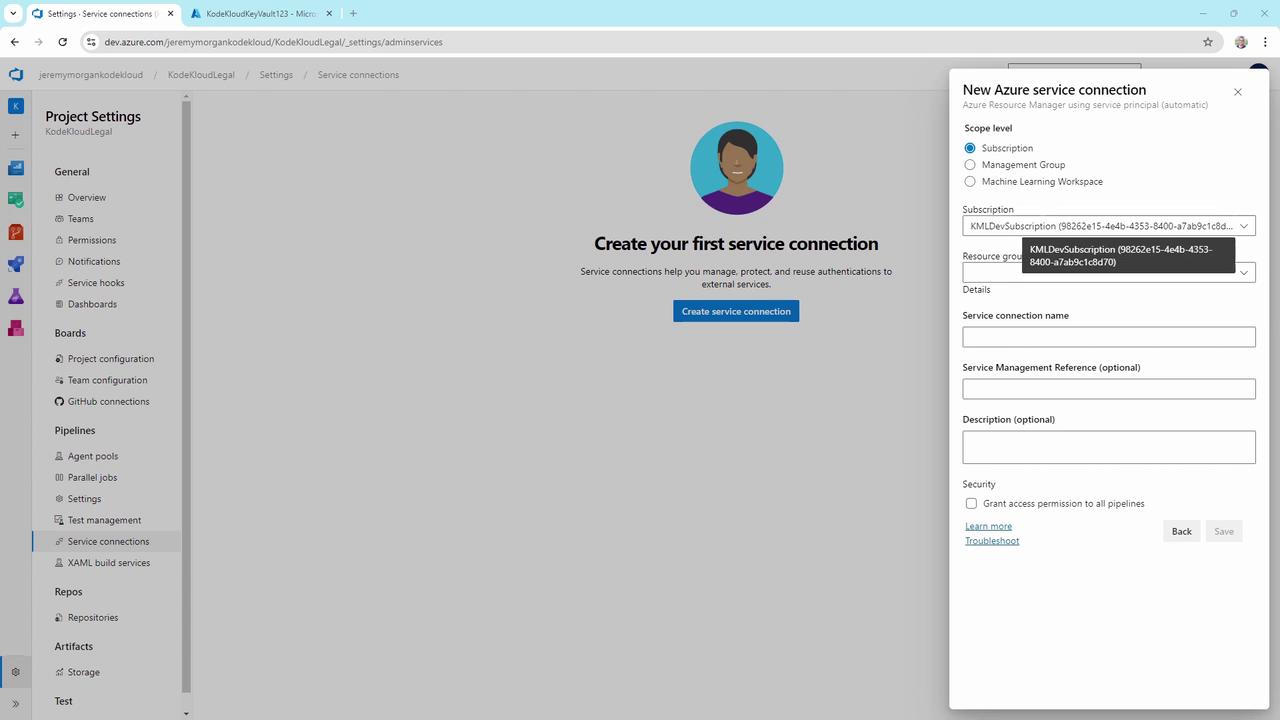Open the Artifacts hub icon in the sidebar
This screenshot has height=720, width=1280.
coord(15,328)
